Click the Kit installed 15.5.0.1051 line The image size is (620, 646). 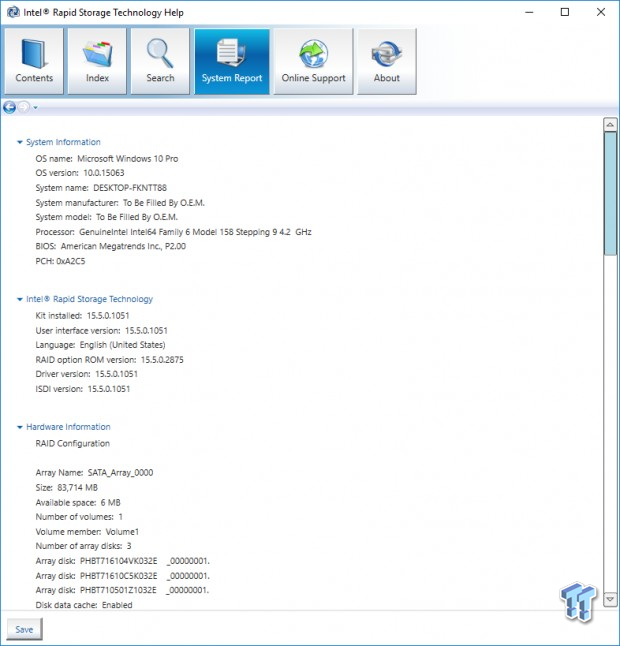[x=82, y=316]
